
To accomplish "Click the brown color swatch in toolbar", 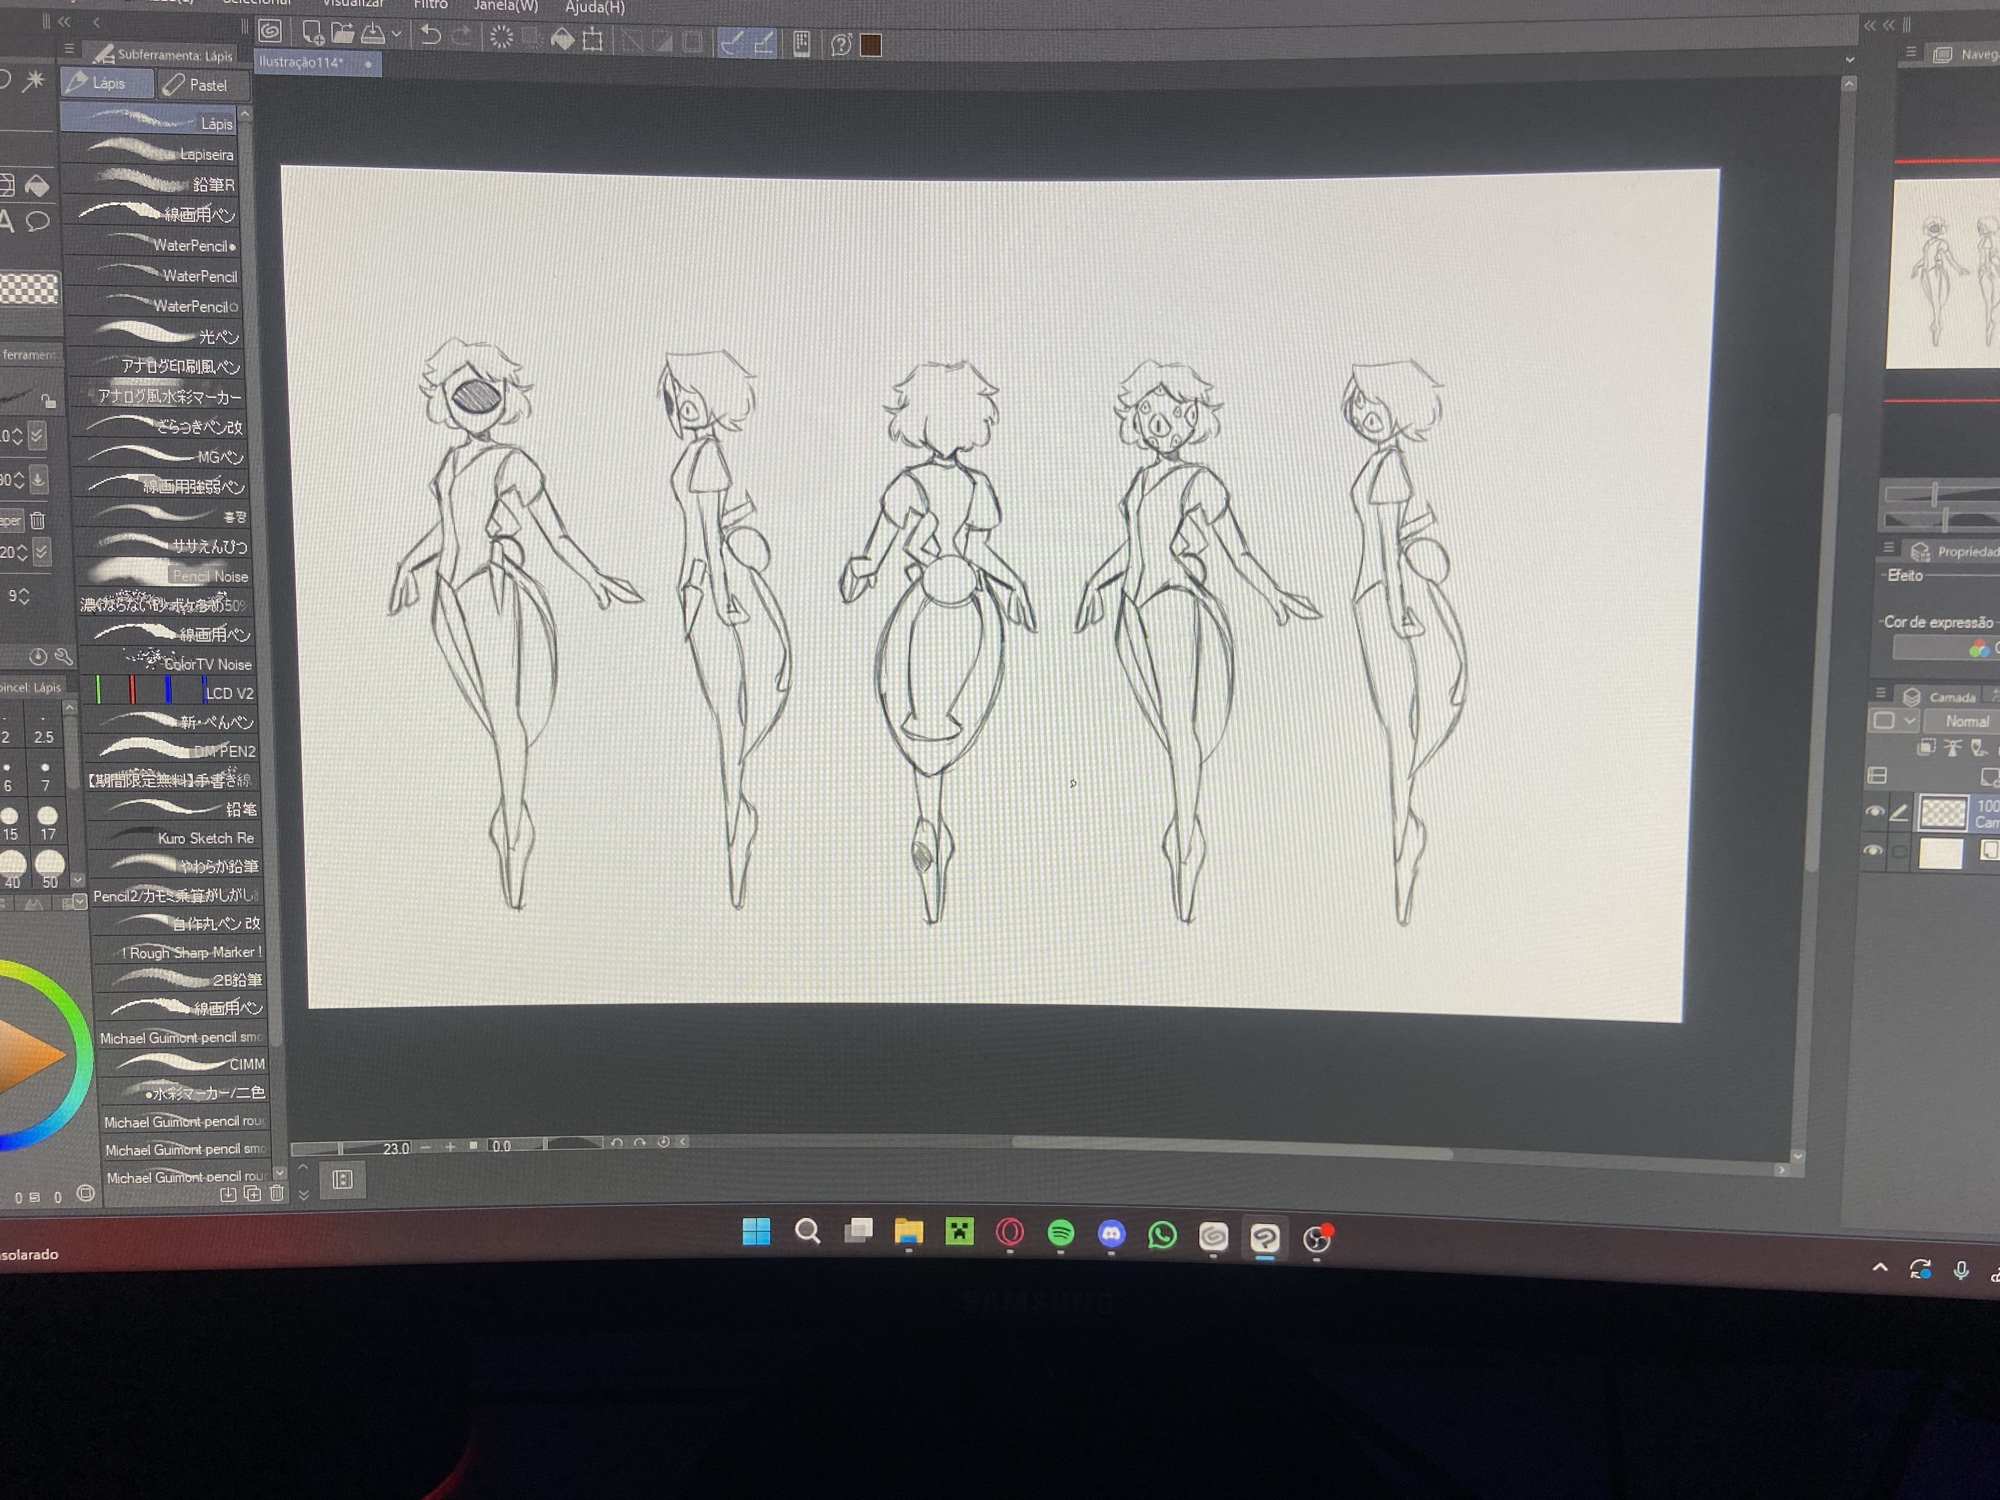I will (x=871, y=45).
